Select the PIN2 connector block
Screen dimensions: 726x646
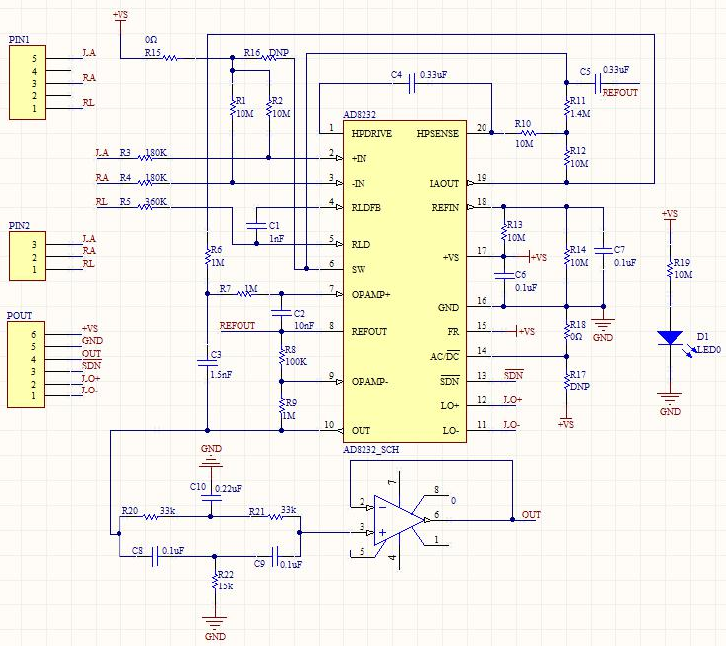pos(27,256)
